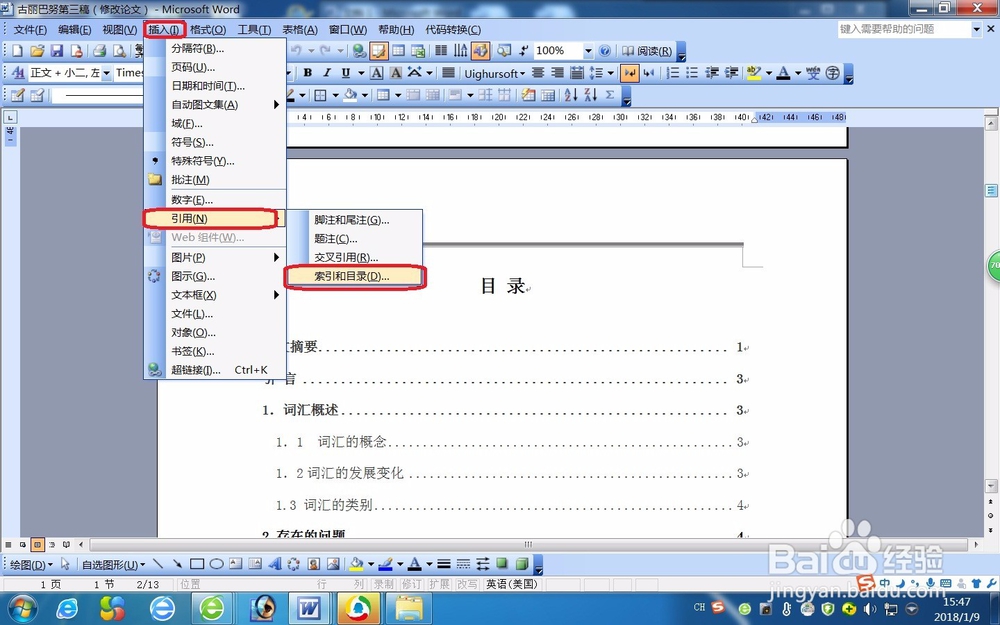
Task: Click the vertical scrollbar down arrow
Action: tap(990, 486)
